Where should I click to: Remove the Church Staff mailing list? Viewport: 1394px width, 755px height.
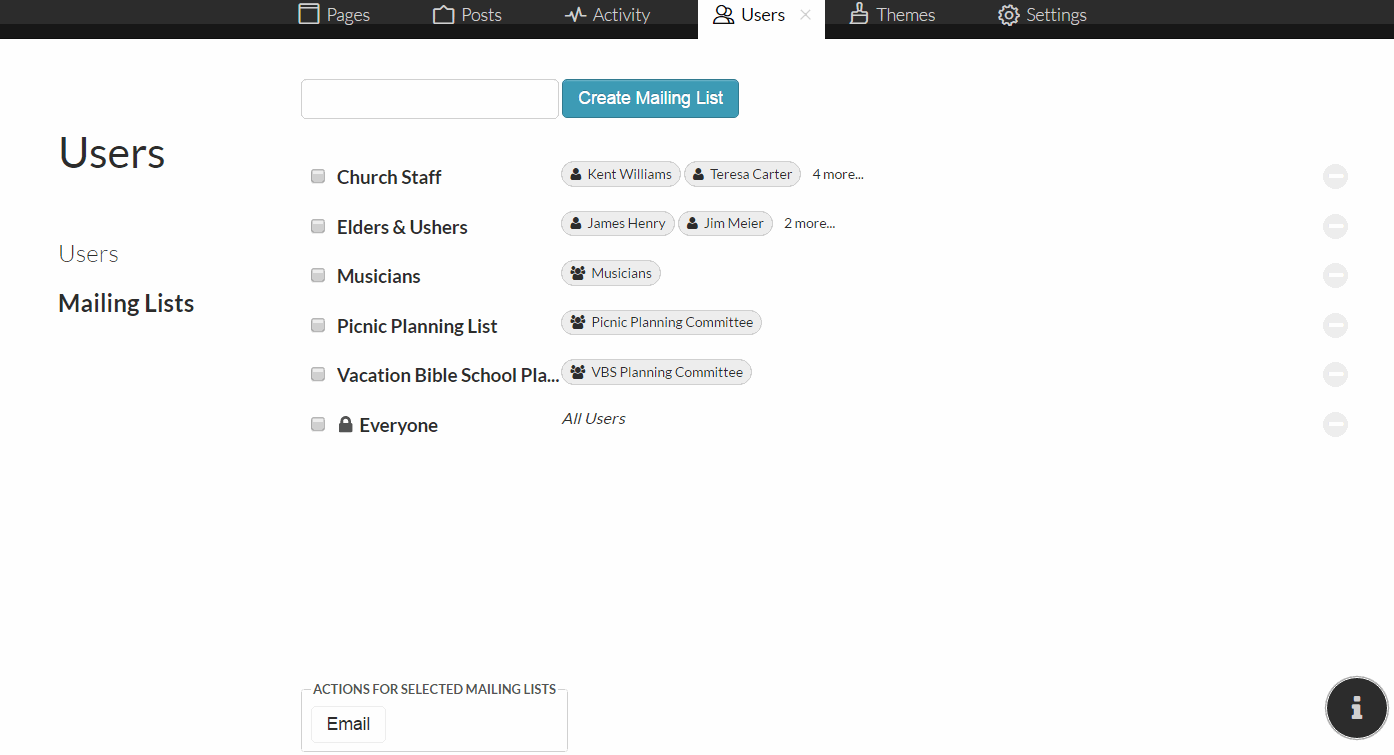[x=1335, y=176]
